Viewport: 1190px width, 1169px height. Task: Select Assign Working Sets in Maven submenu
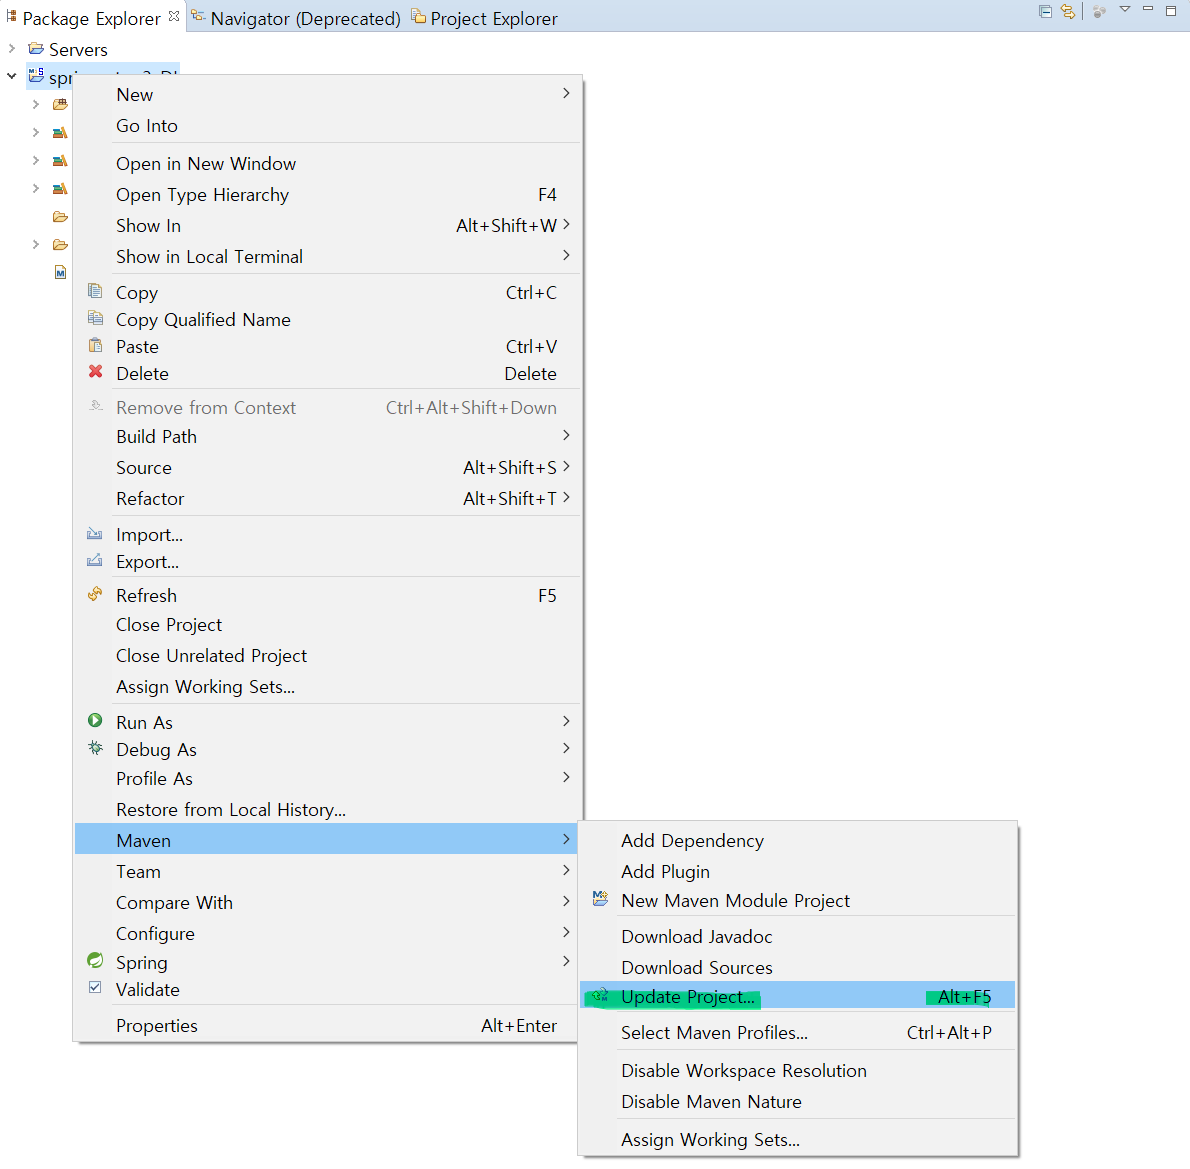(x=798, y=1139)
